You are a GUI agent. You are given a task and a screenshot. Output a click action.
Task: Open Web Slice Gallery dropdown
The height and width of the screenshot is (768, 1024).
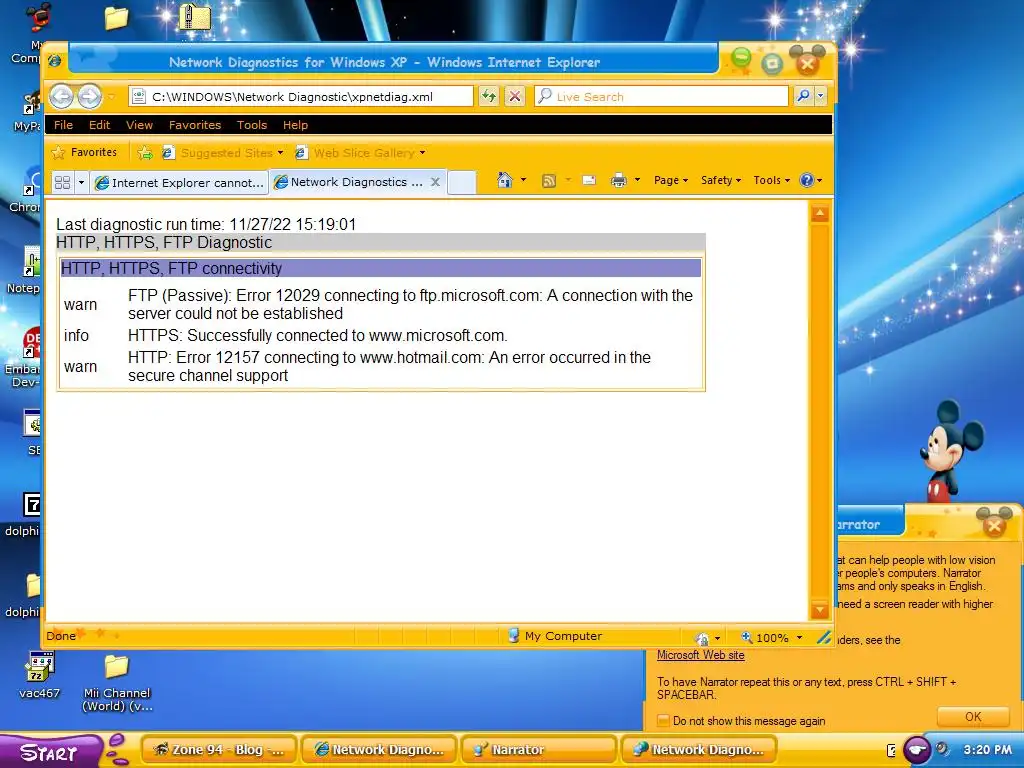(x=360, y=153)
